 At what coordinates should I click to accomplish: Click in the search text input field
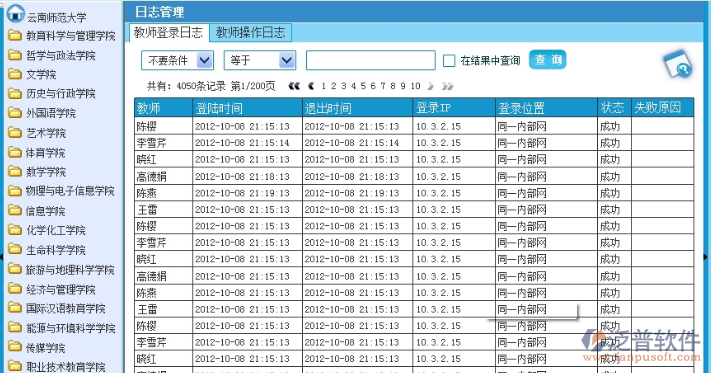tap(370, 60)
